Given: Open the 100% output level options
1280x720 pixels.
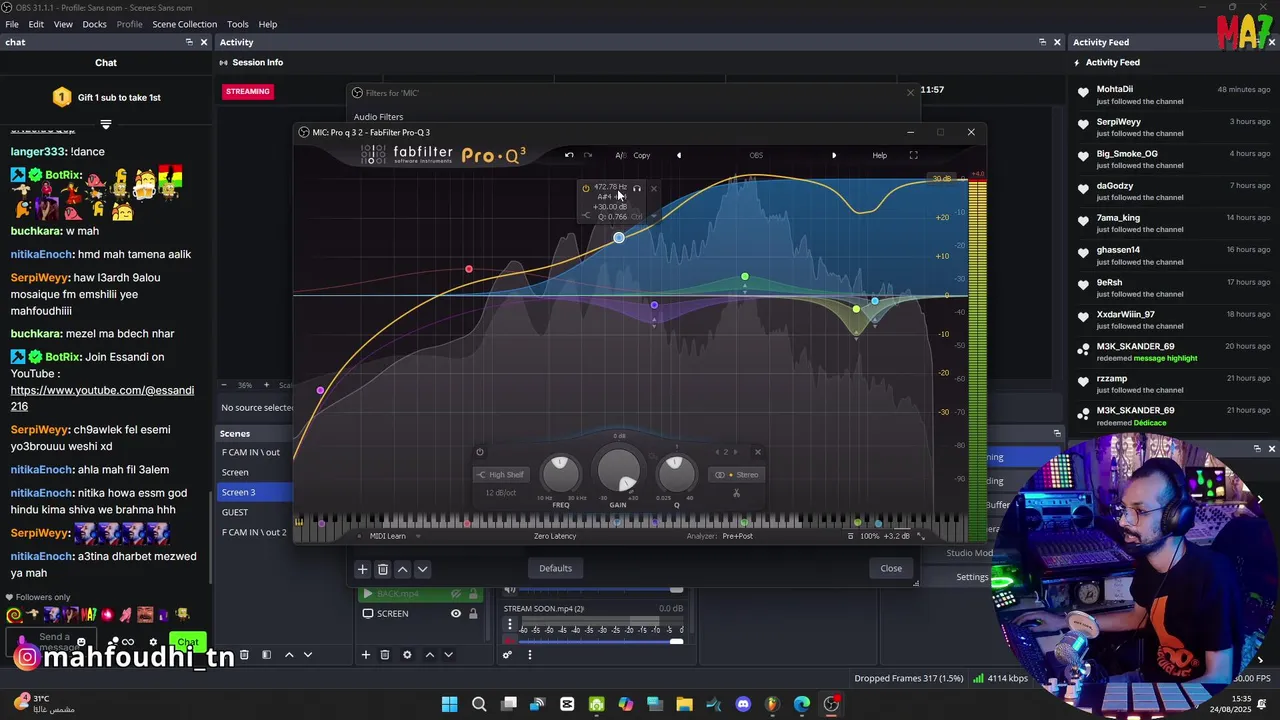Looking at the screenshot, I should [x=870, y=536].
